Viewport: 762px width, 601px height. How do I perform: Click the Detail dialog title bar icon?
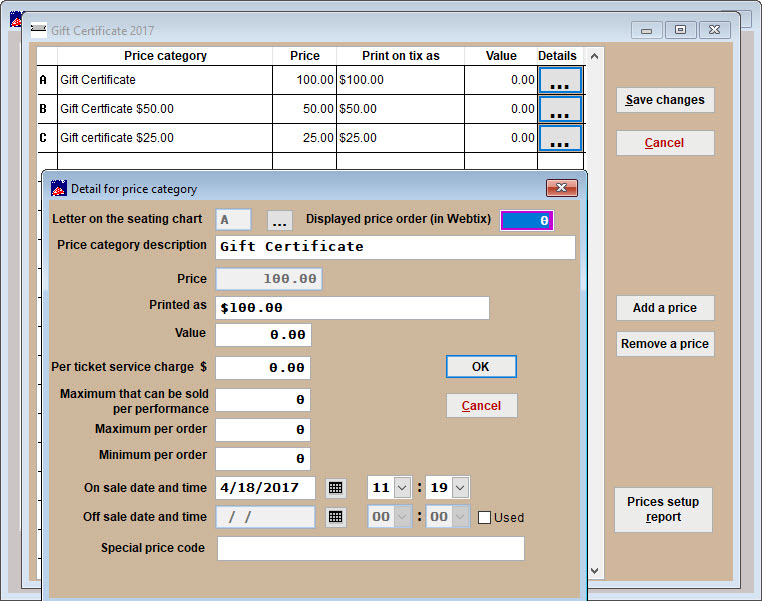tap(59, 189)
